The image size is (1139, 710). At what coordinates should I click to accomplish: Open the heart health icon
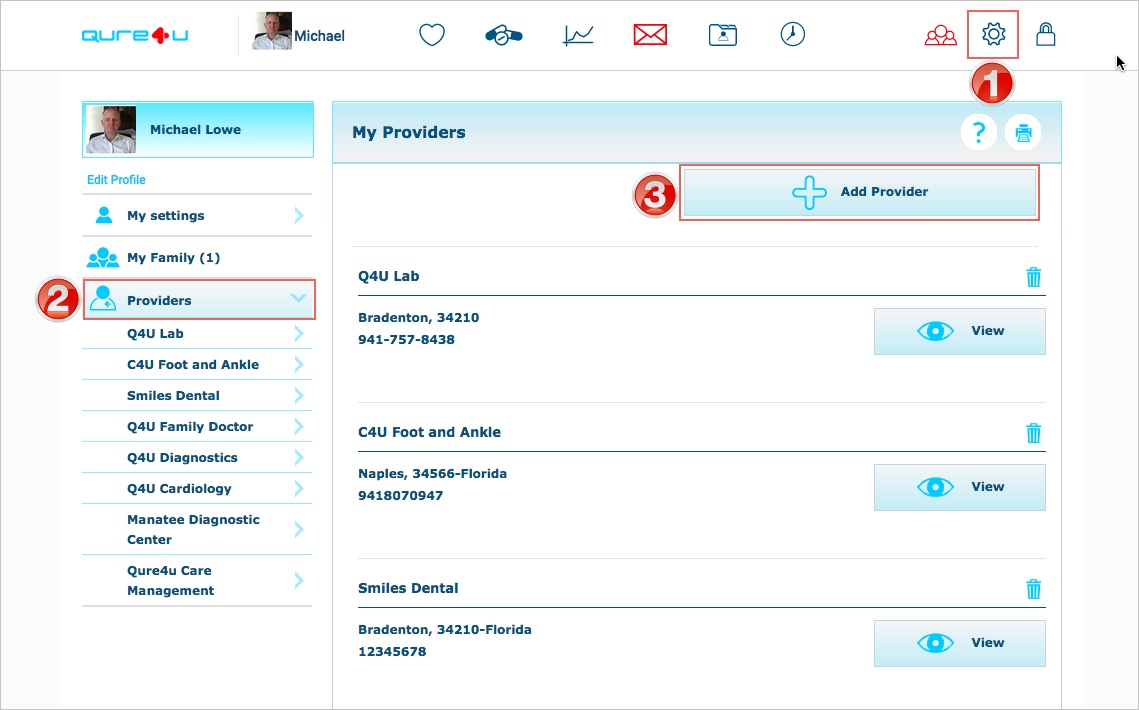[x=431, y=35]
